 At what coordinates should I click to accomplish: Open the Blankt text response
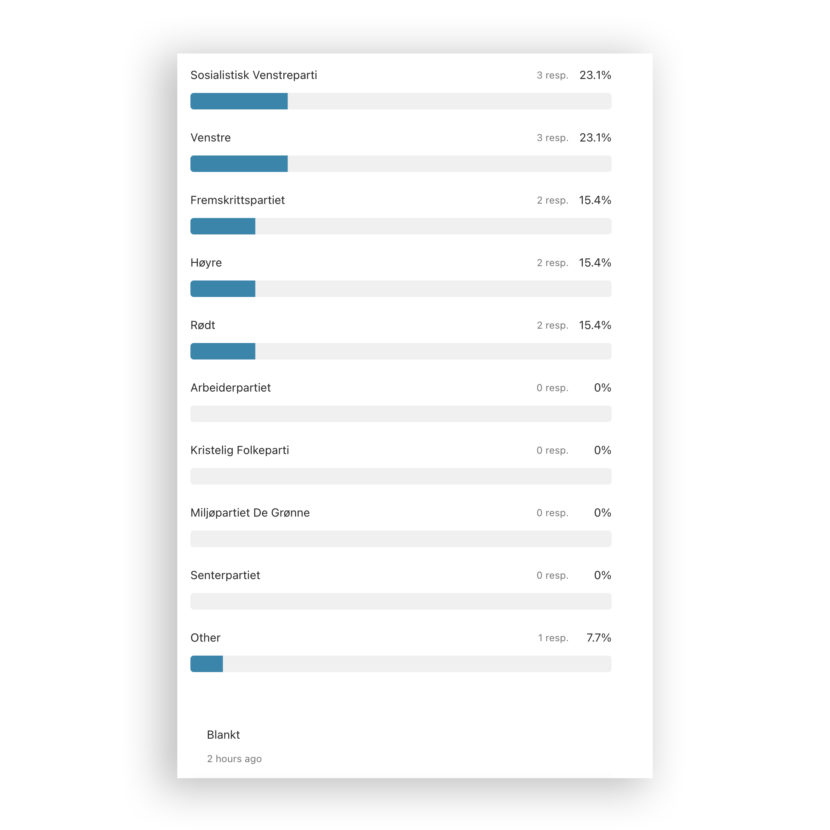(223, 735)
